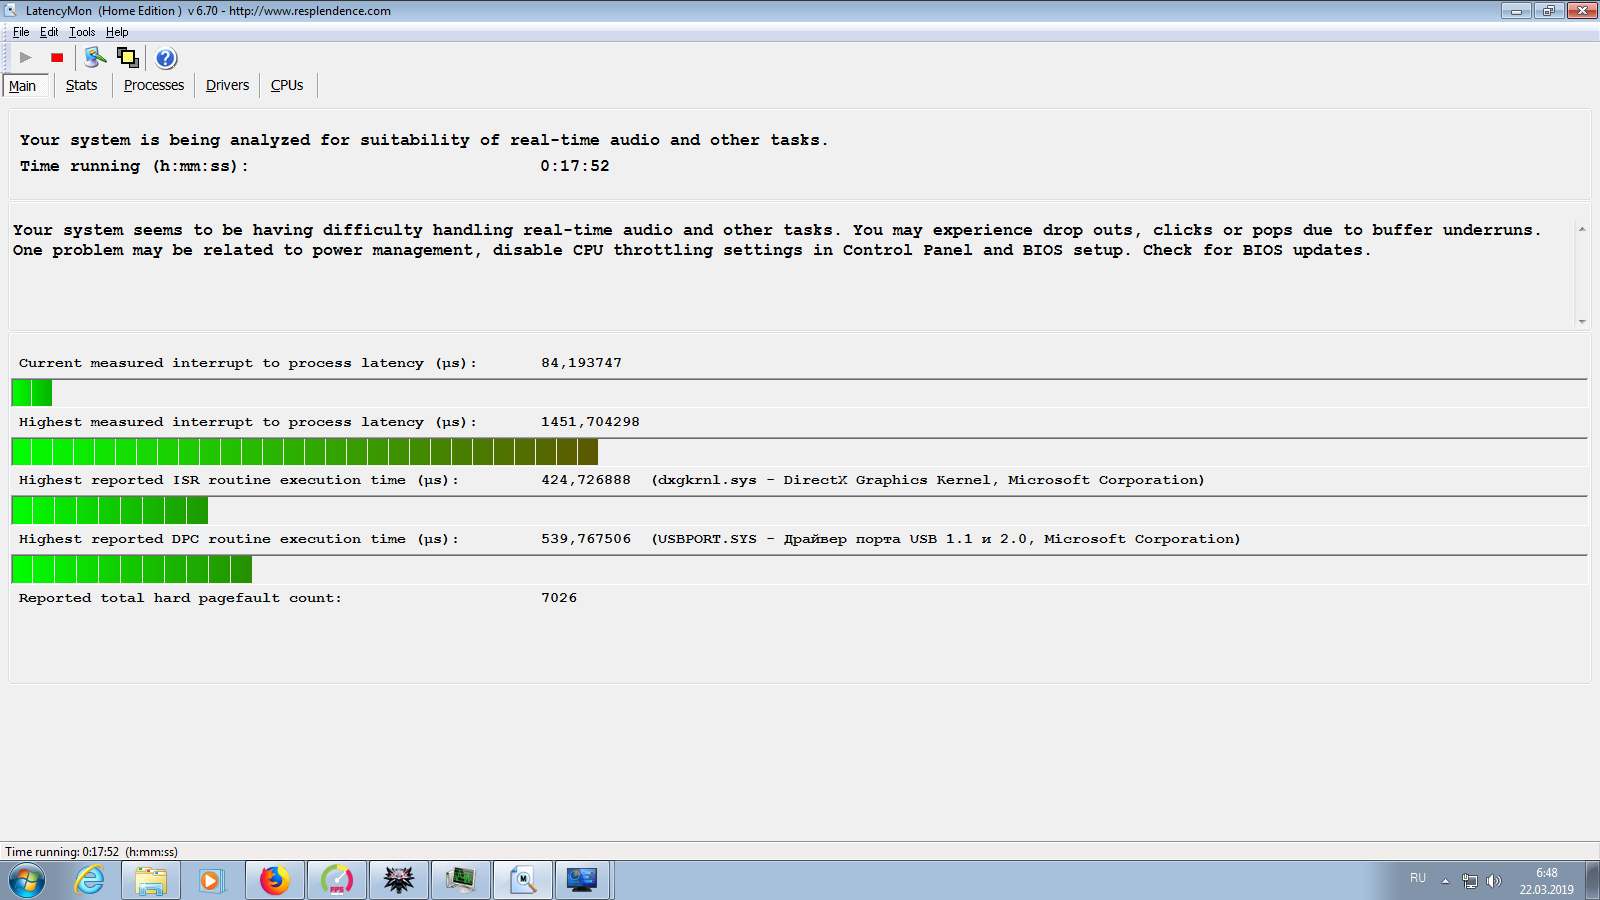Switch to the Drivers tab

point(228,86)
